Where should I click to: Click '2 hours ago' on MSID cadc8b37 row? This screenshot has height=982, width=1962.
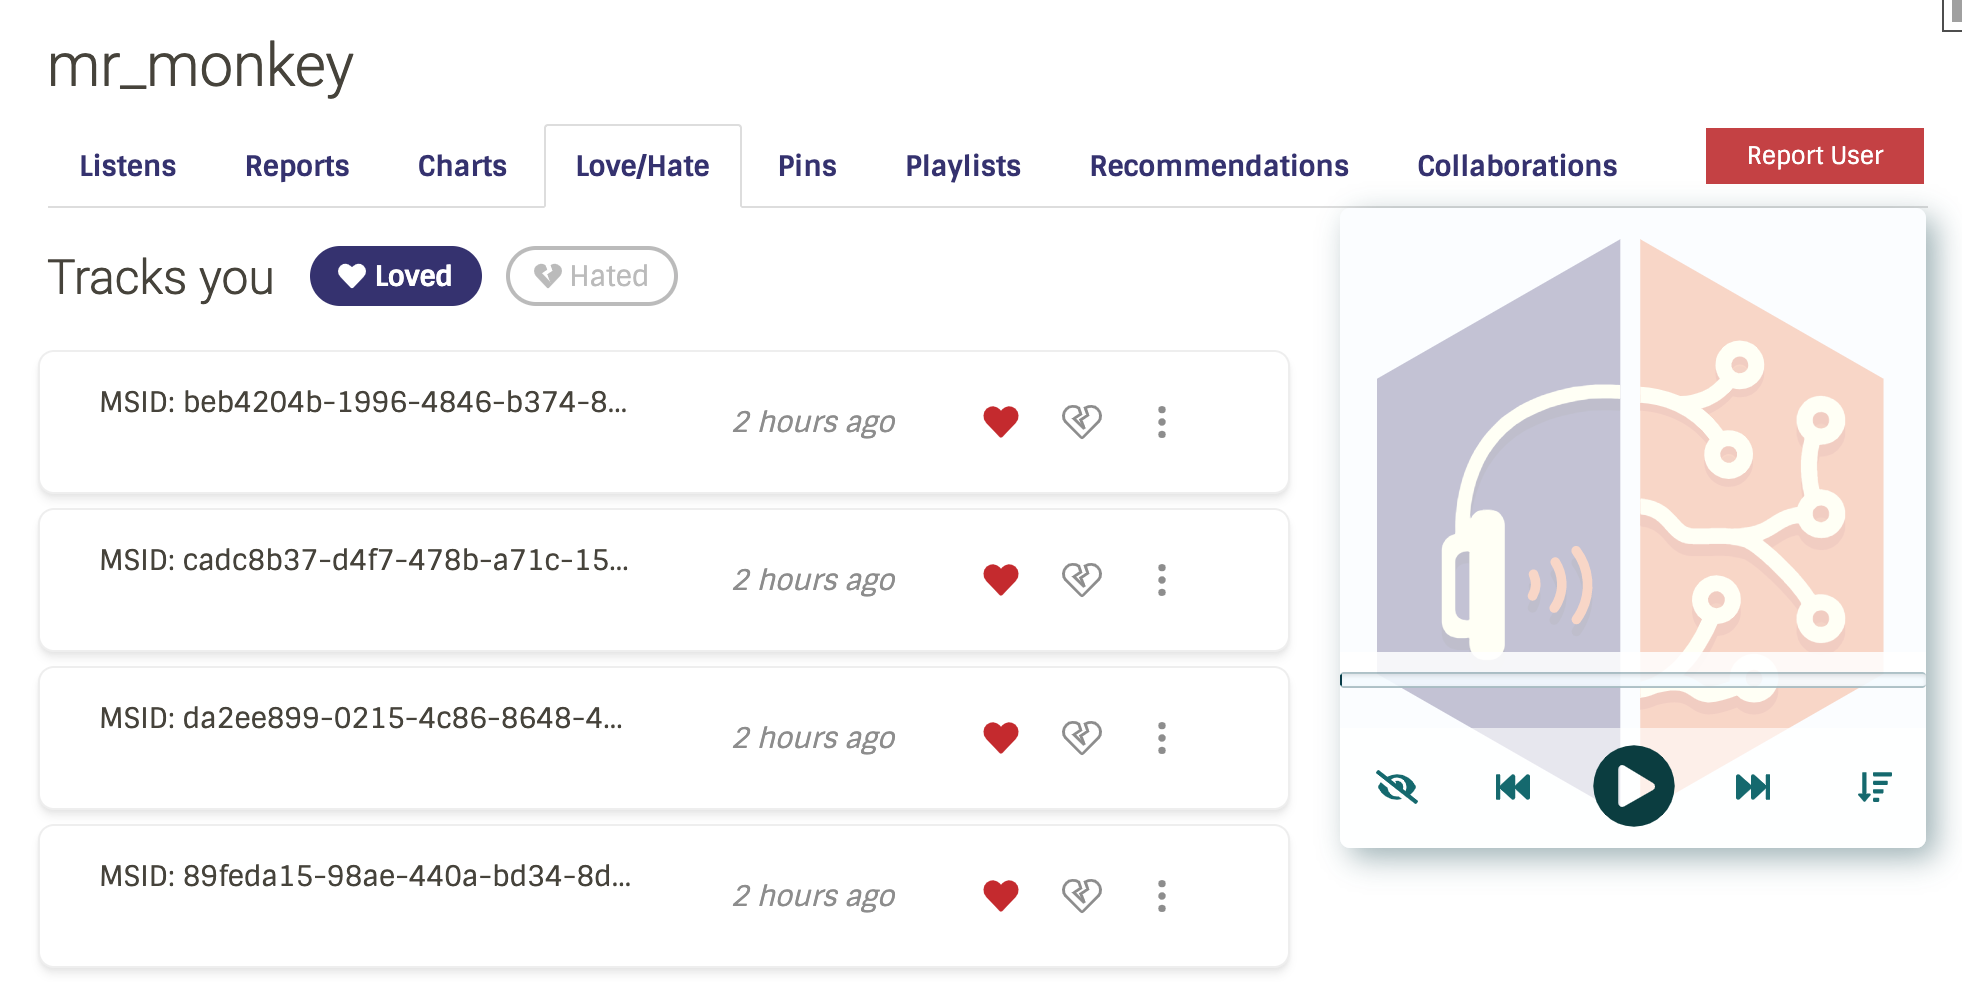(x=814, y=580)
